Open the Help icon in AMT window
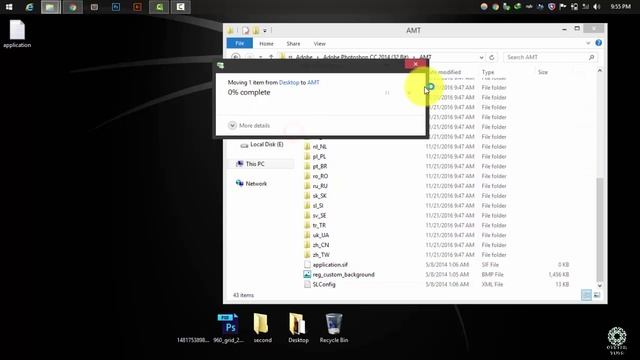This screenshot has width=640, height=360. point(598,43)
